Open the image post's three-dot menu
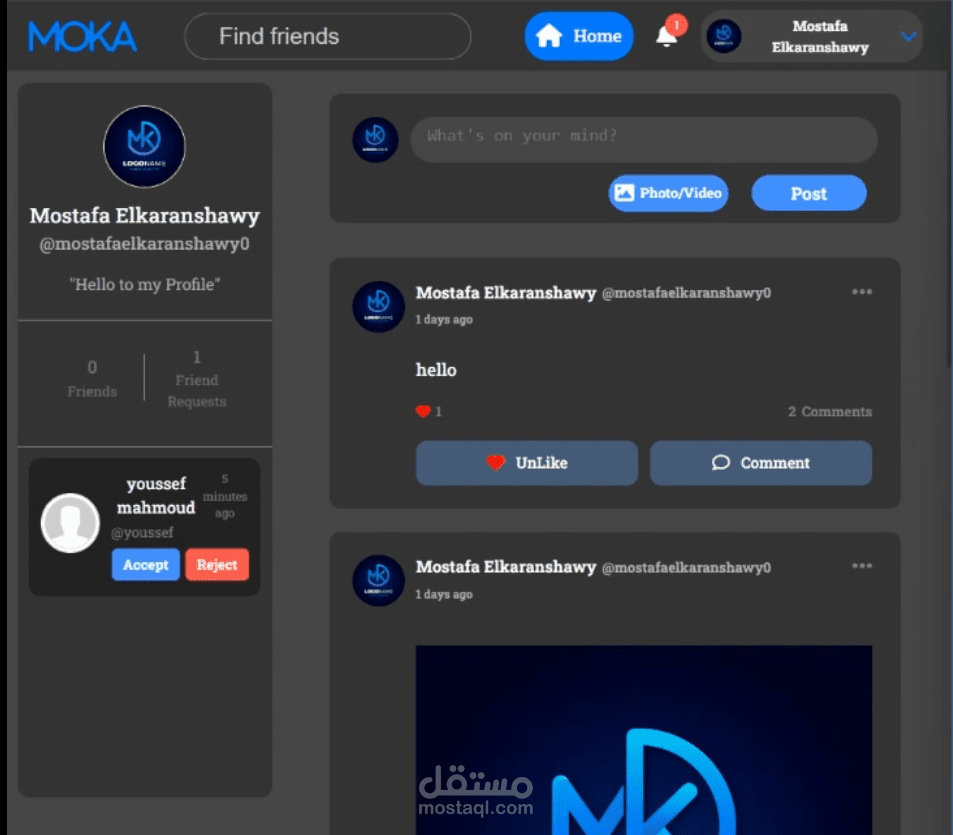This screenshot has width=953, height=835. [862, 566]
